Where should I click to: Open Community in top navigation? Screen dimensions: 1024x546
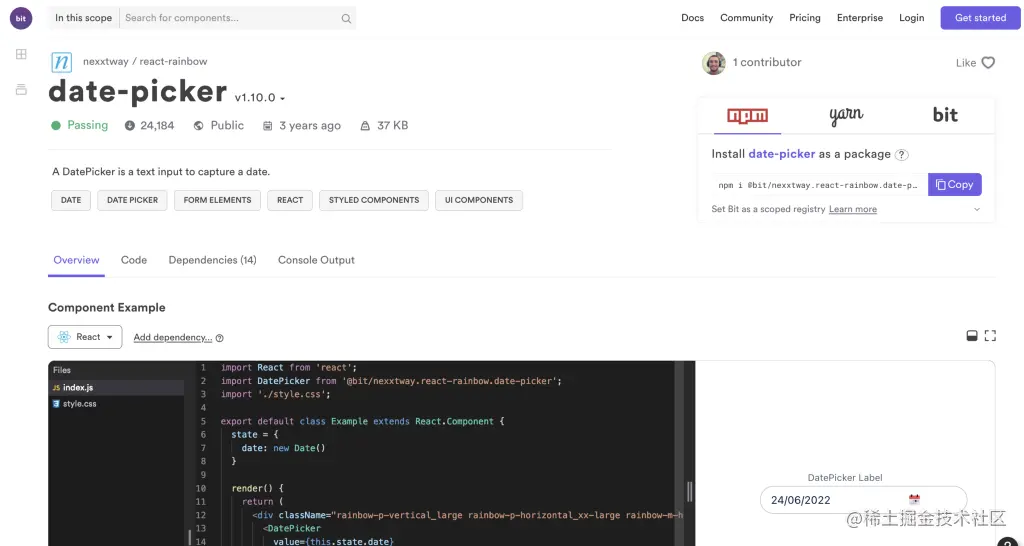coord(746,18)
